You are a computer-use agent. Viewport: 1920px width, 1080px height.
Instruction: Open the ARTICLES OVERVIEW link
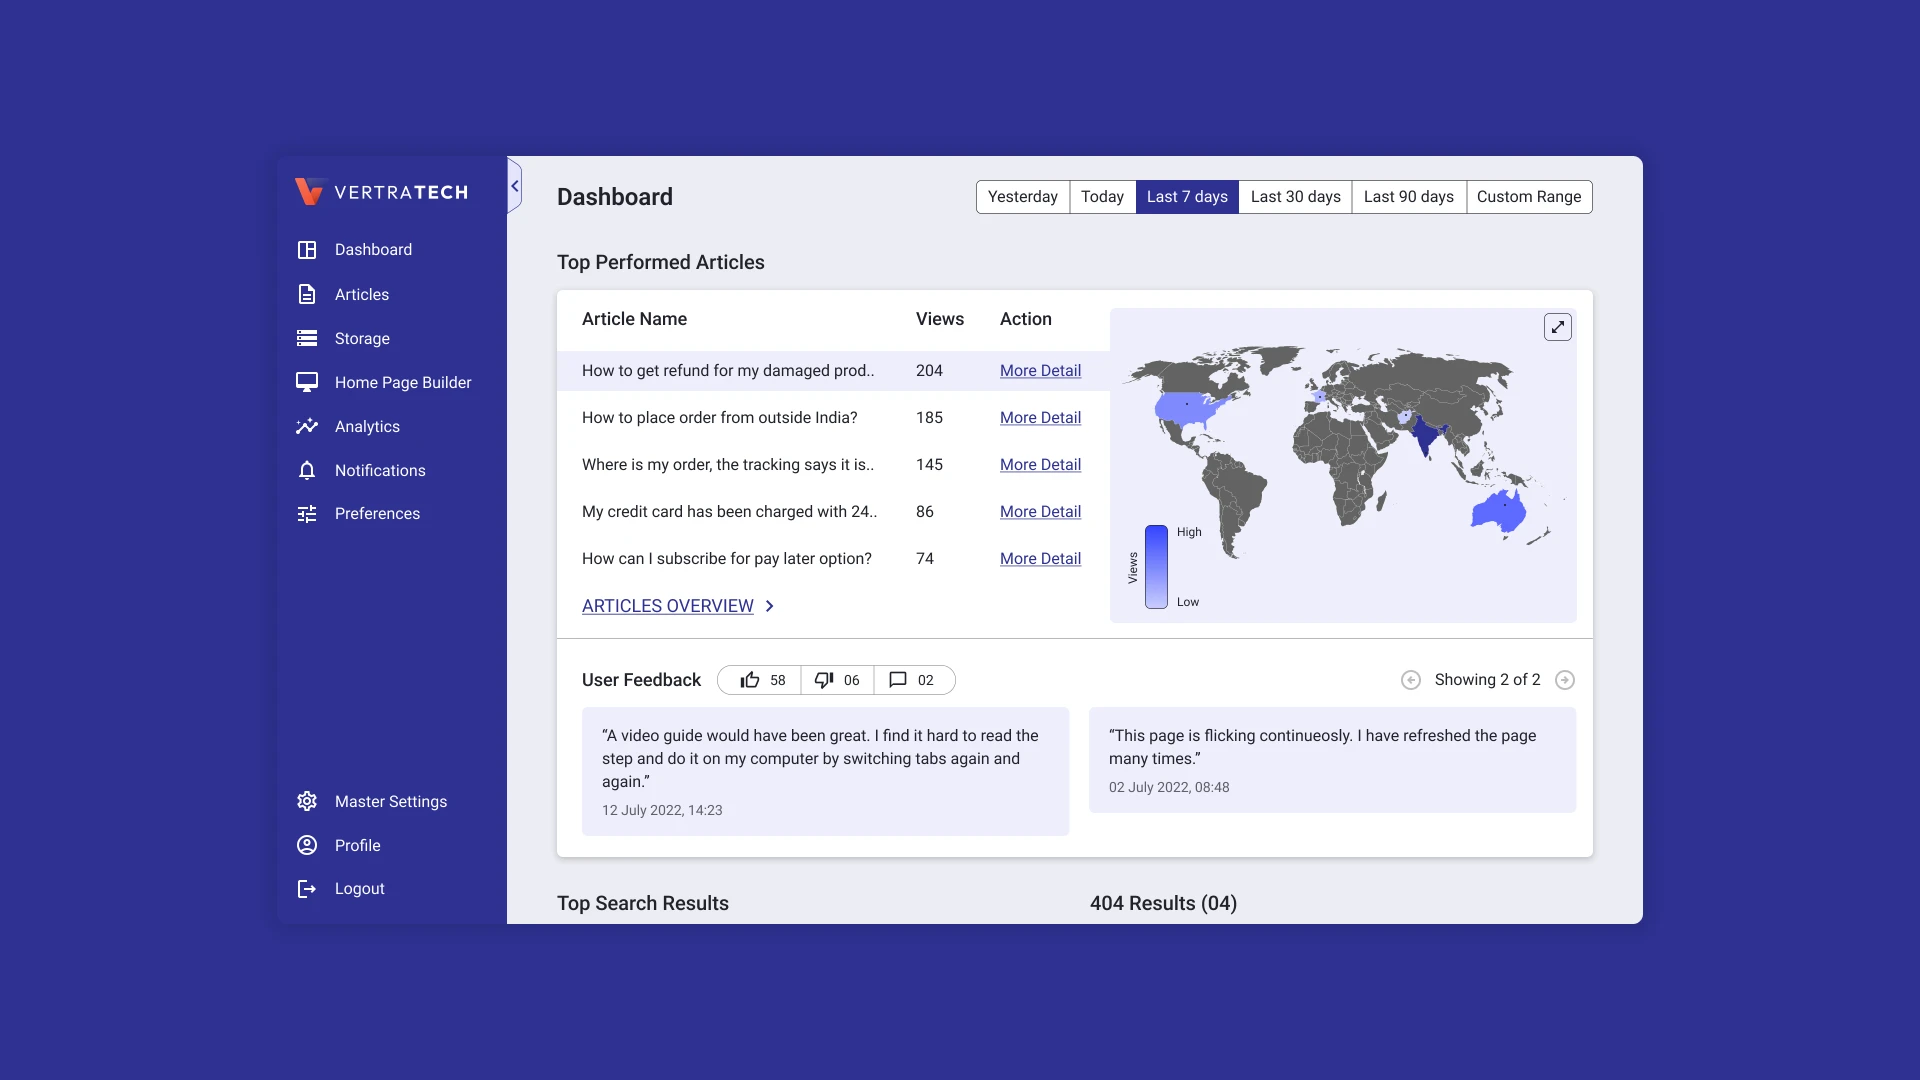point(668,606)
